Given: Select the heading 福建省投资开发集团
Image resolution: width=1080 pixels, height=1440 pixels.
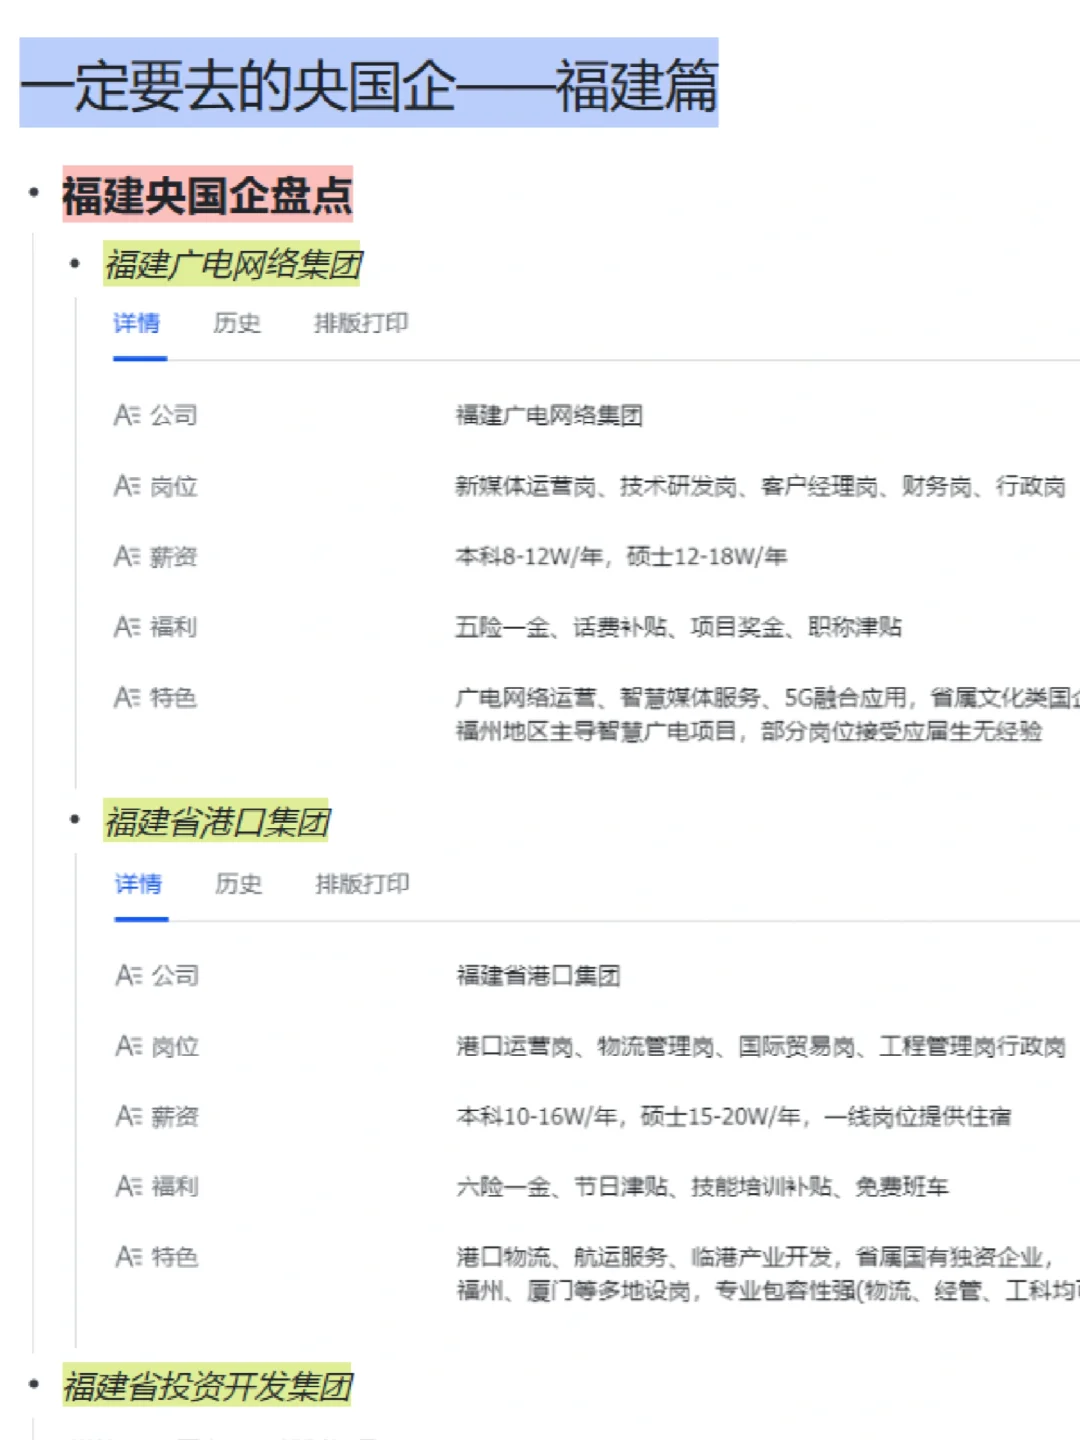Looking at the screenshot, I should point(207,1386).
